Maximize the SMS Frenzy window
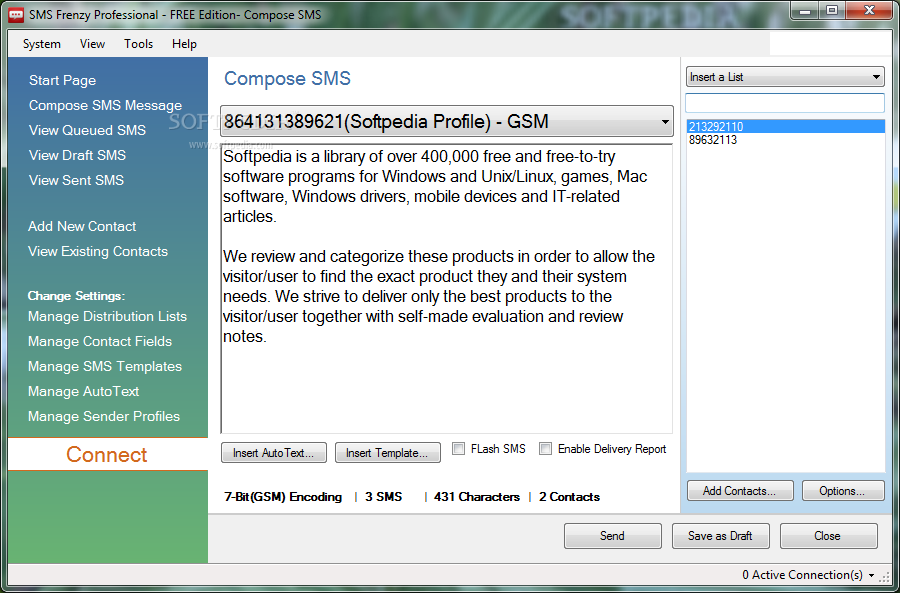This screenshot has width=900, height=593. pos(832,10)
